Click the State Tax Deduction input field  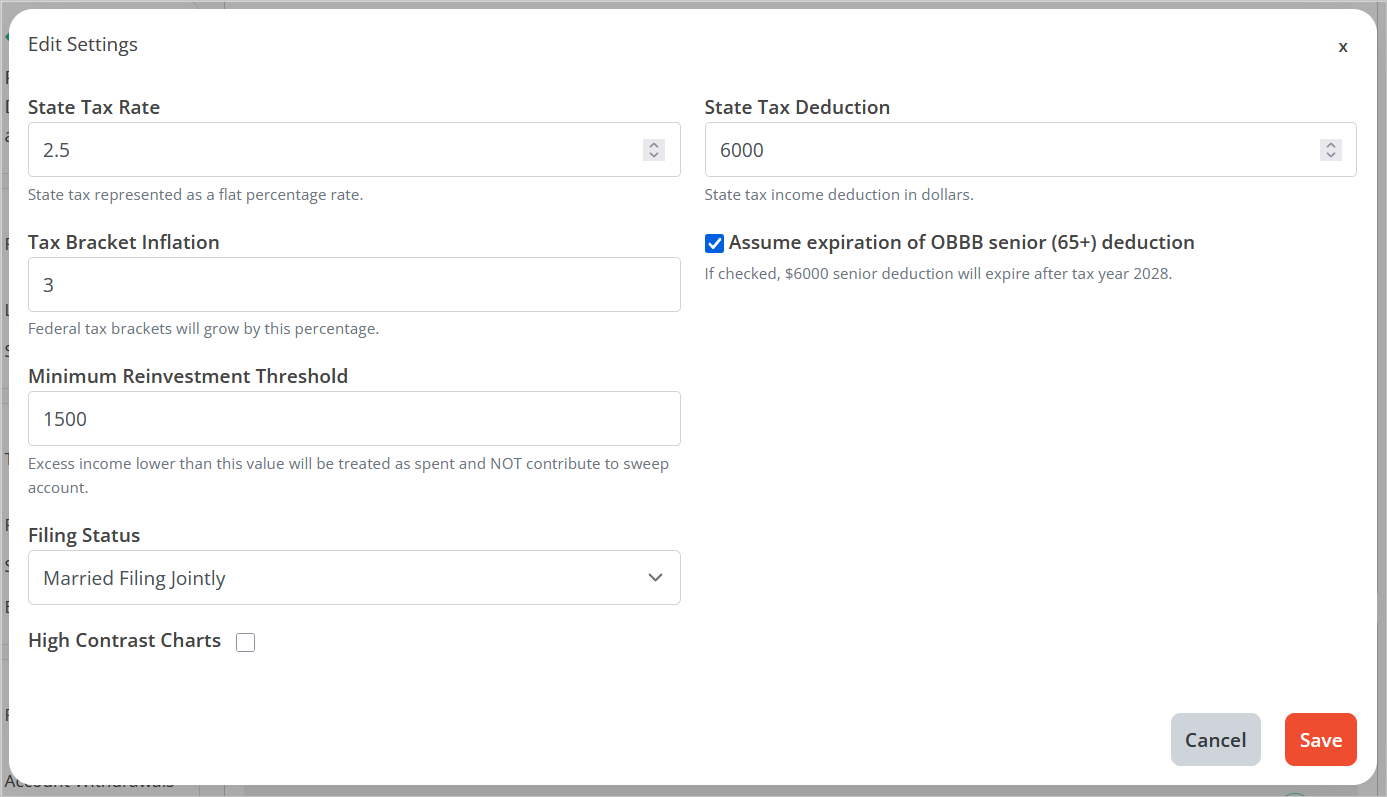1030,150
